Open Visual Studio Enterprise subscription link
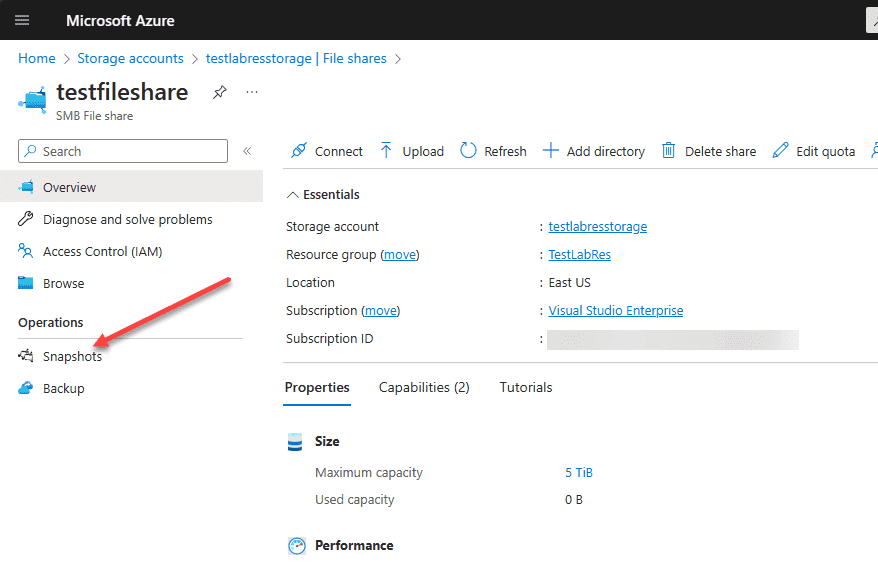878x565 pixels. [615, 310]
